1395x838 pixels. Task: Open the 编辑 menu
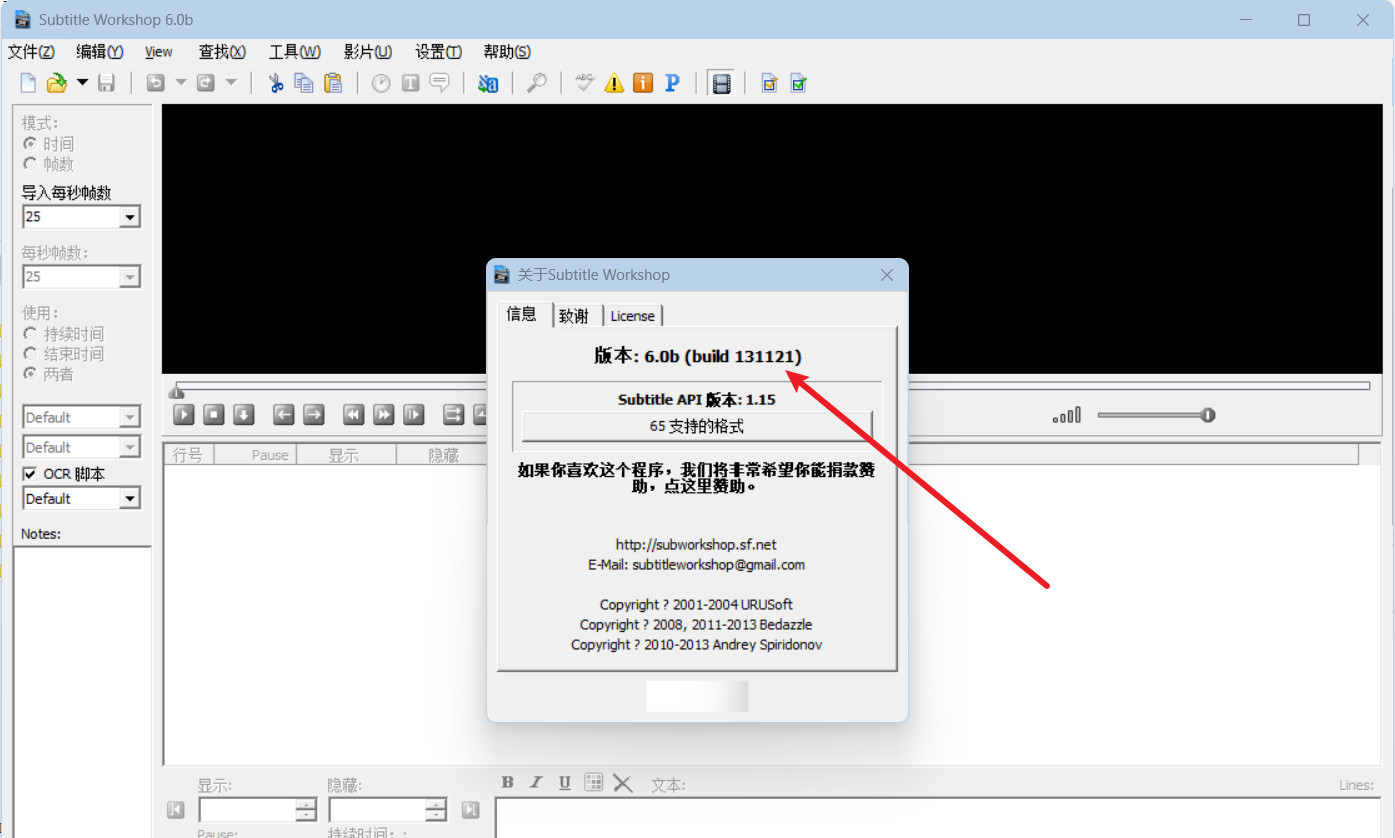100,52
